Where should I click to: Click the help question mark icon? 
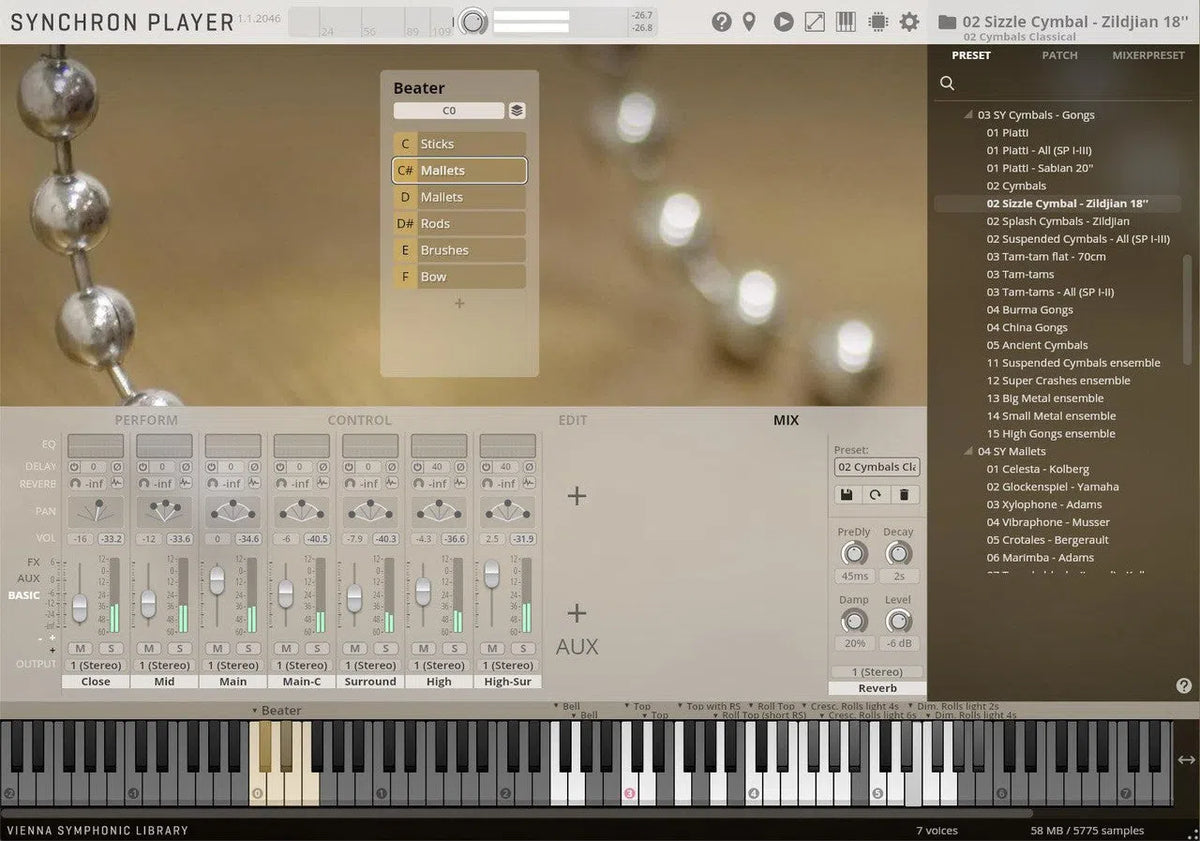pyautogui.click(x=722, y=20)
